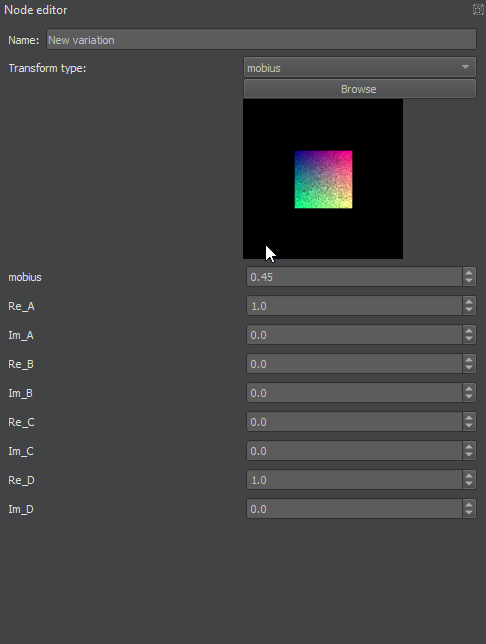Viewport: 486px width, 644px height.
Task: Decrease Im_B using its down arrow
Action: pyautogui.click(x=469, y=398)
